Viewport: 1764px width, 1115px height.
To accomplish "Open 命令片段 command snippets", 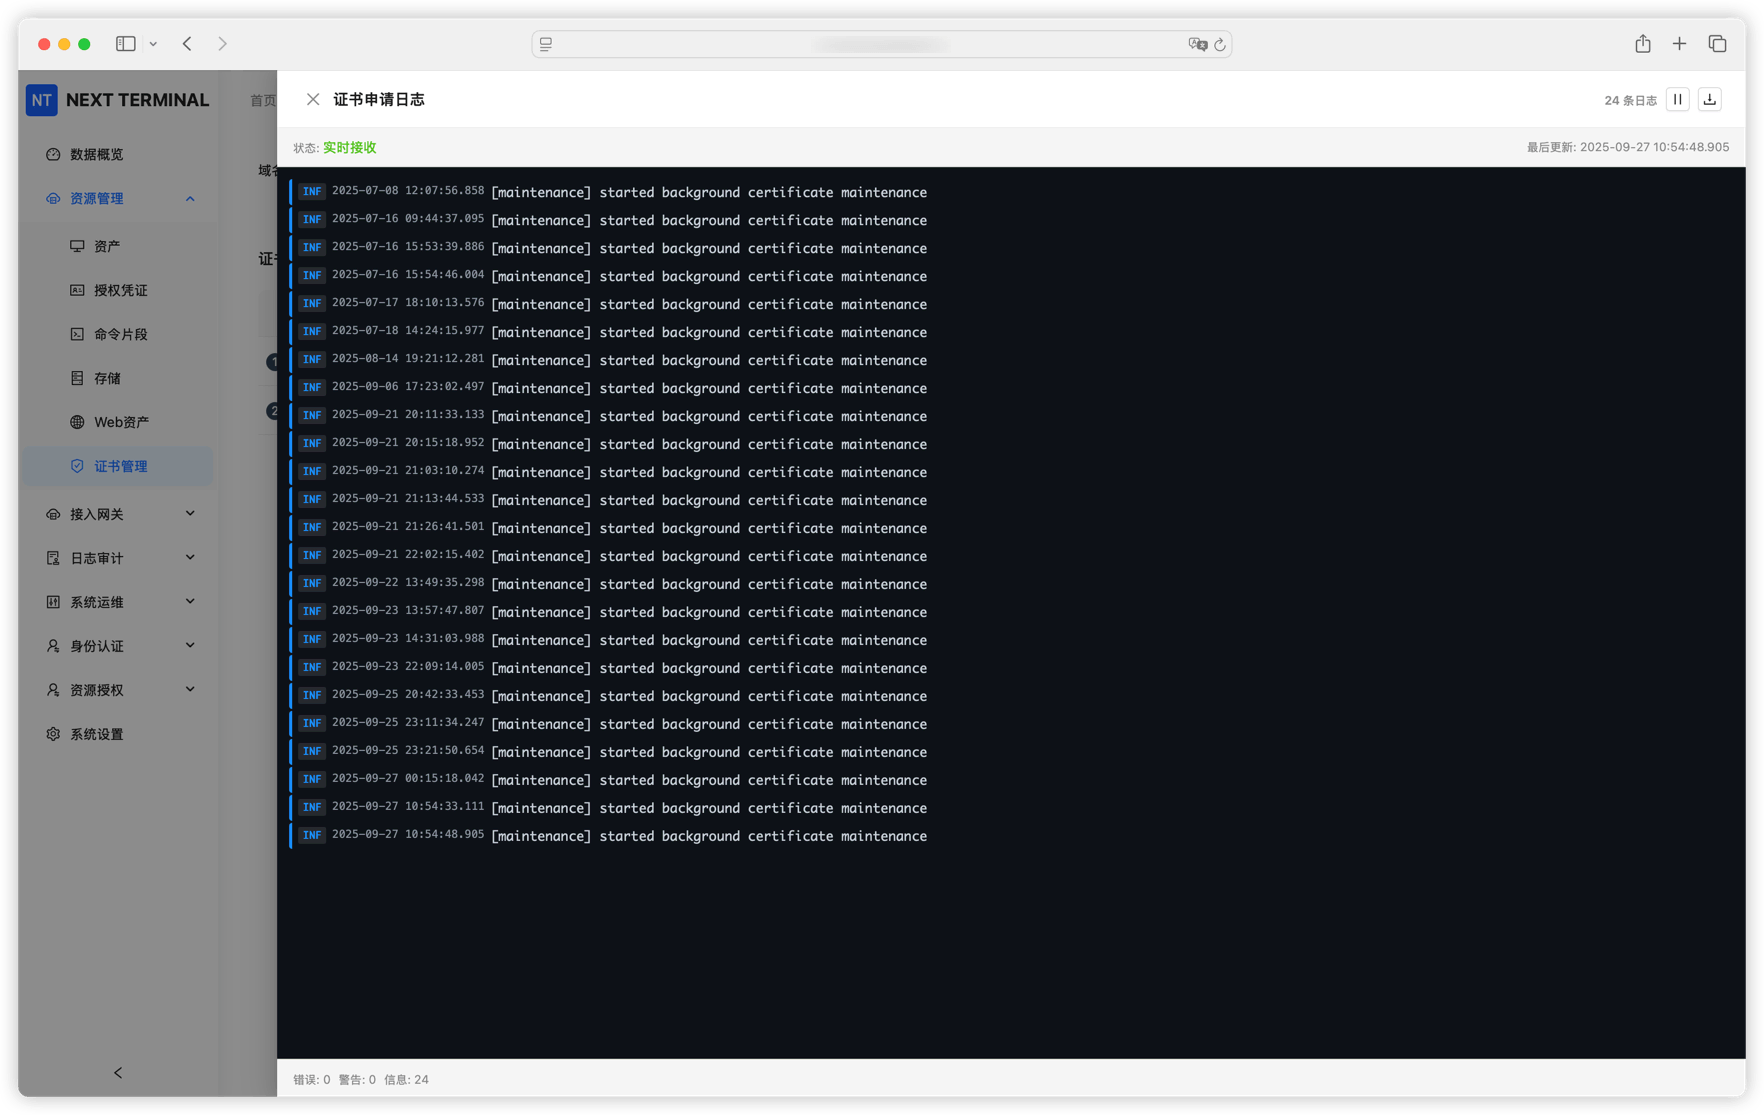I will [120, 334].
